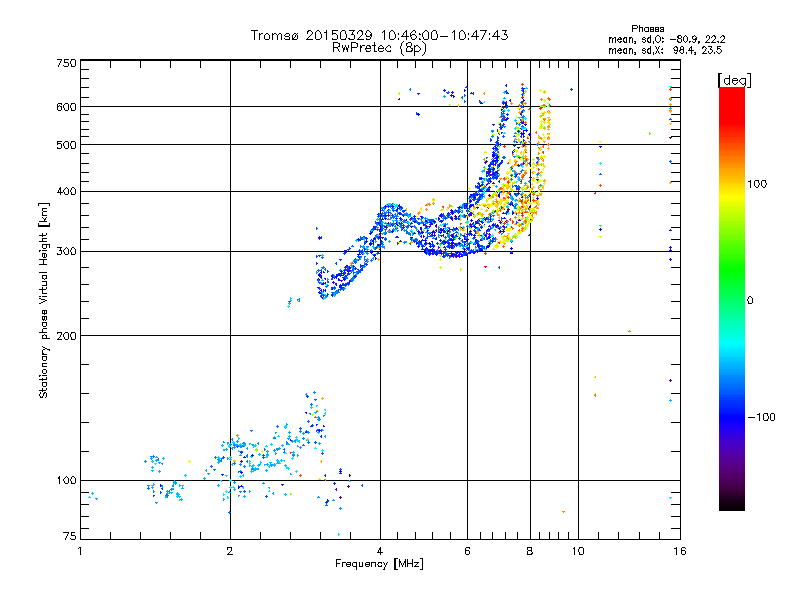Viewport: 800px width, 600px height.
Task: Click the x-axis '10' tick label
Action: [x=578, y=551]
